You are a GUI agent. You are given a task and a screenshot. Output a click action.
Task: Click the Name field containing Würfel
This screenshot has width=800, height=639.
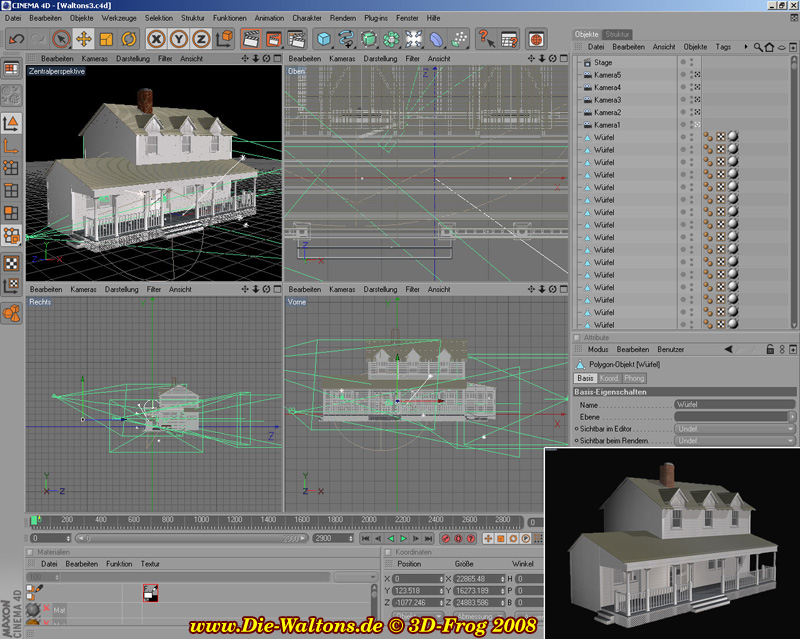734,404
